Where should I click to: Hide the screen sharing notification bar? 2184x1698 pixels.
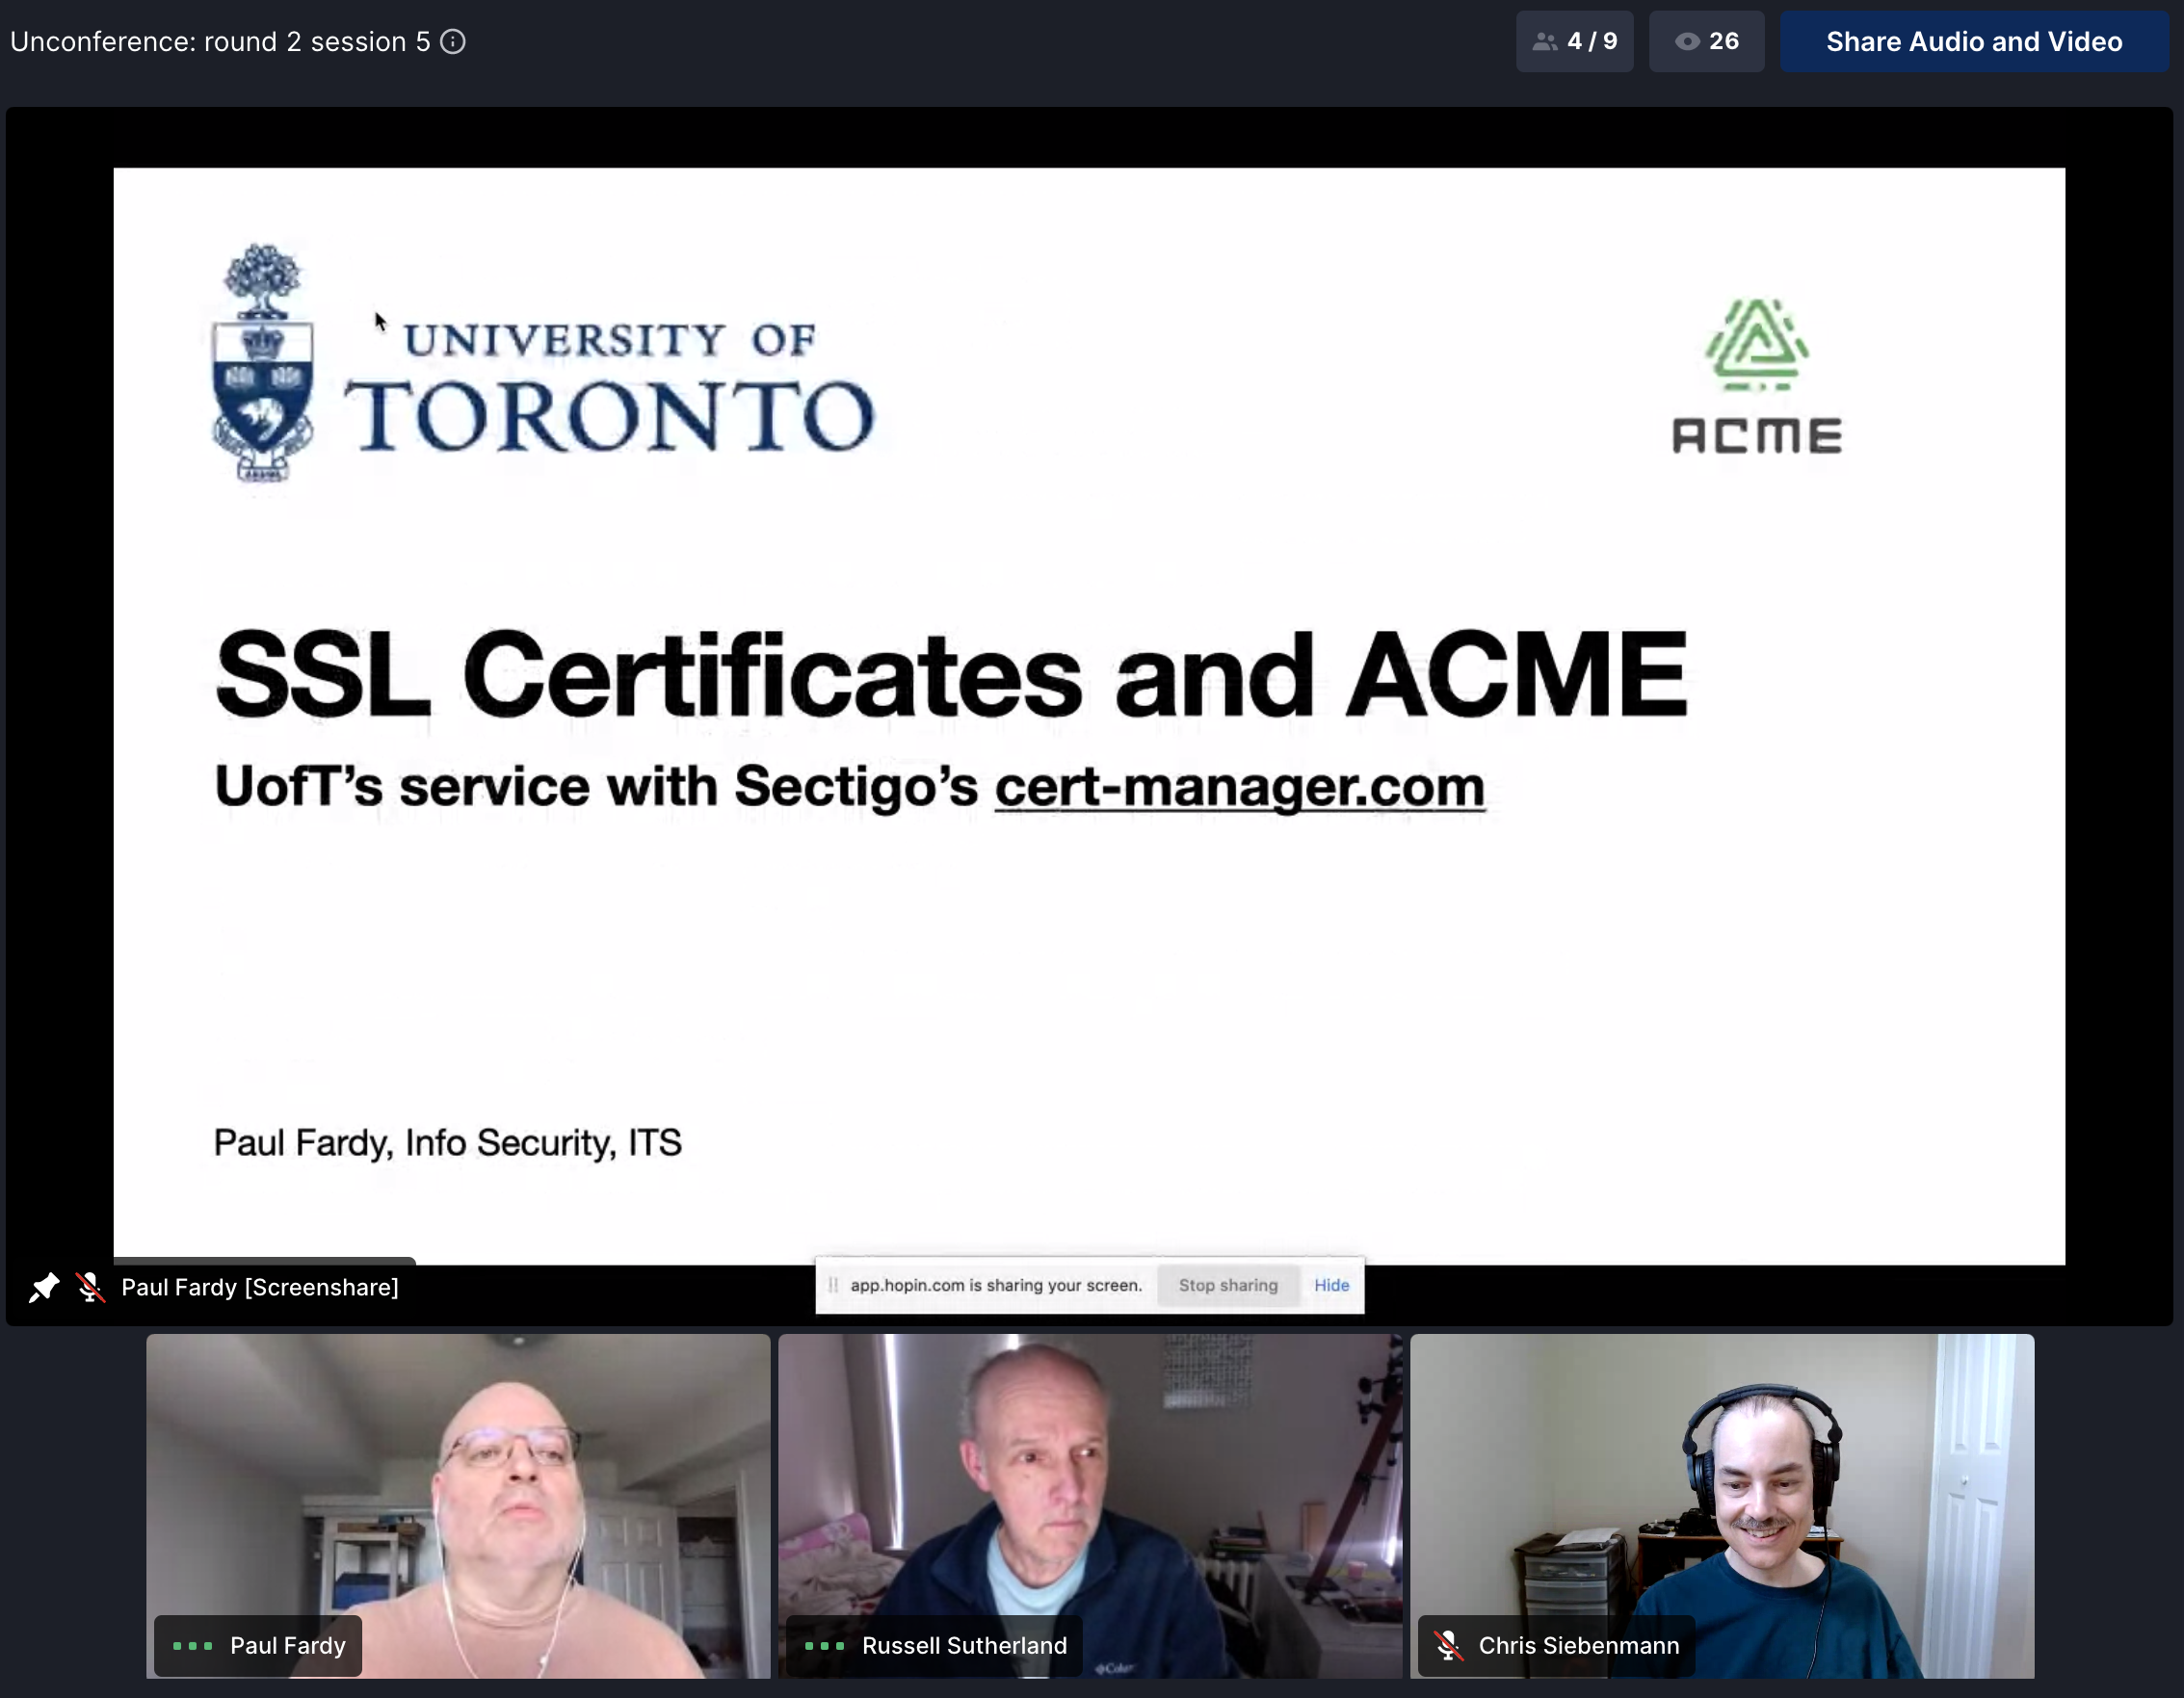coord(1330,1285)
